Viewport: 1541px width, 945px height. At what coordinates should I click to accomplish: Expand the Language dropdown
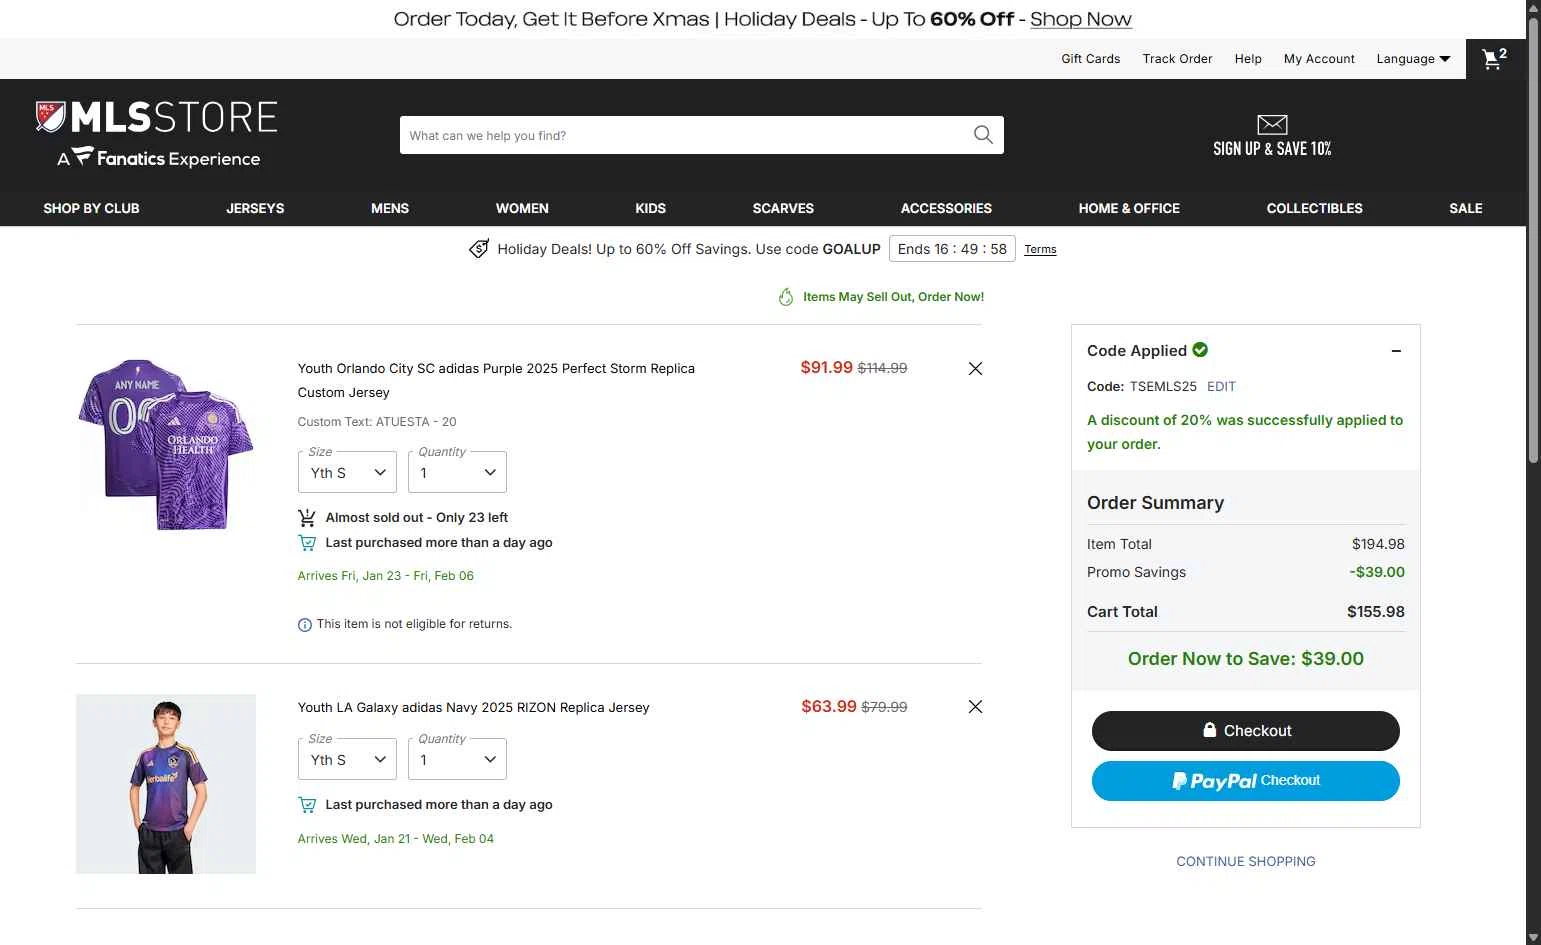pos(1413,59)
